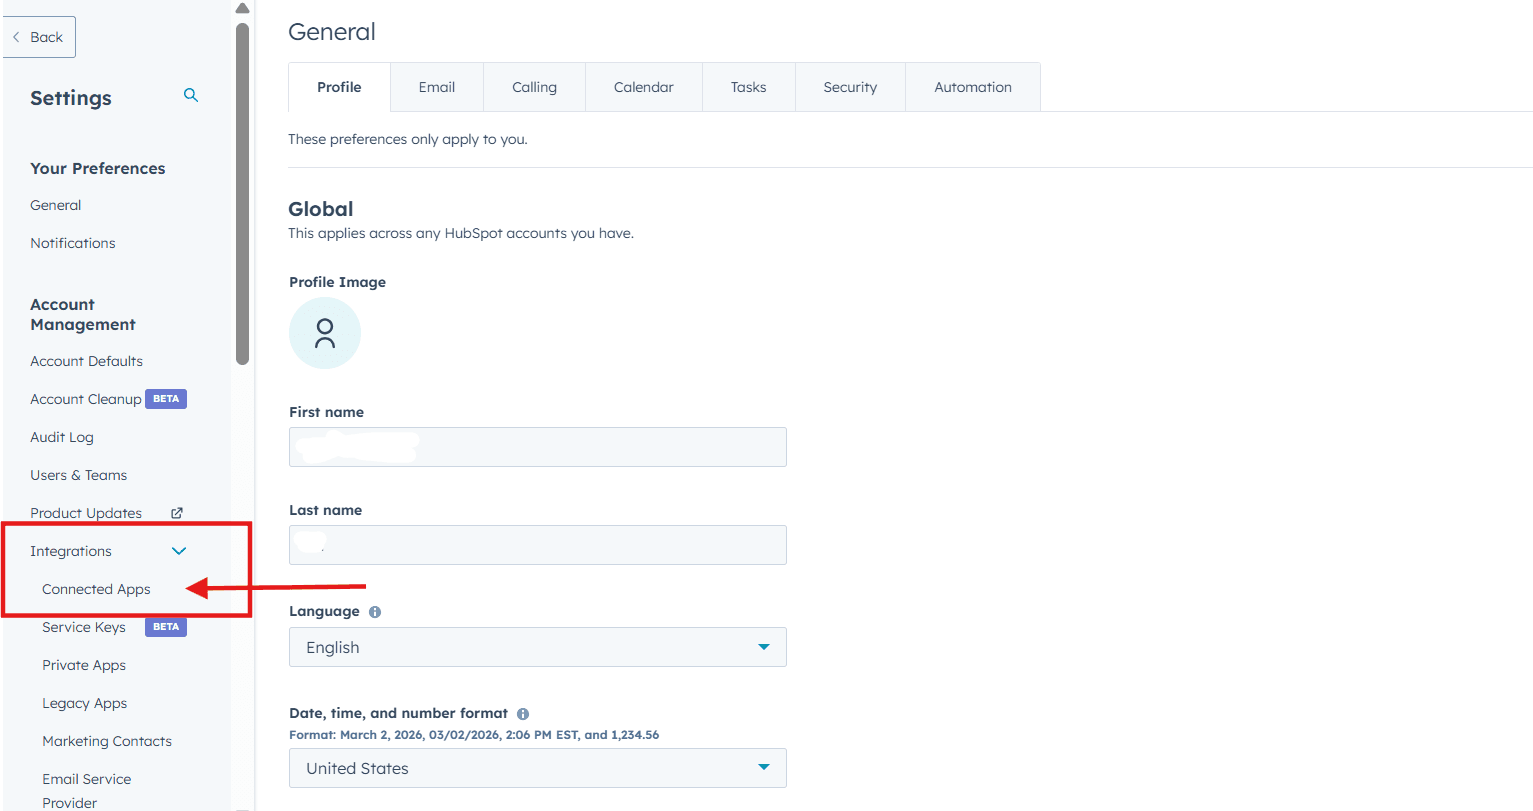Click the settings search magnifier icon
Viewport: 1533px width, 811px height.
point(191,96)
